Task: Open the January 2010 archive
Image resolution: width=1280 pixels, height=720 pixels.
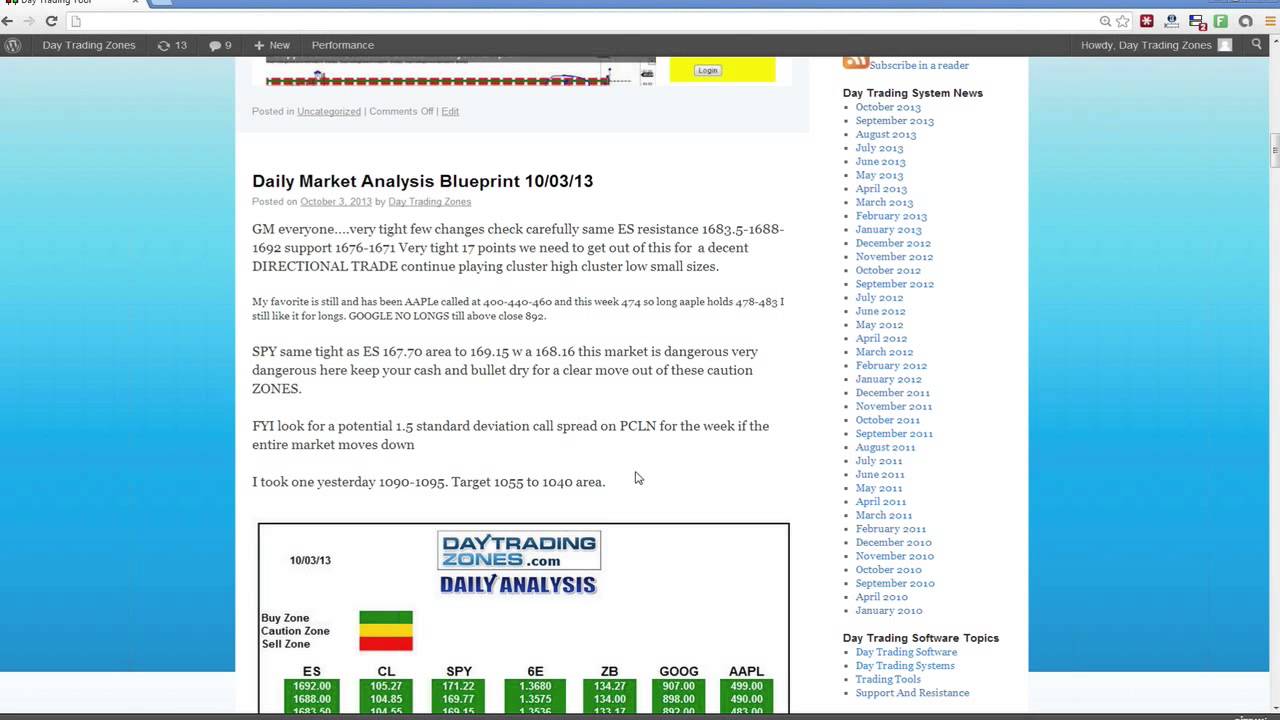Action: click(x=888, y=610)
